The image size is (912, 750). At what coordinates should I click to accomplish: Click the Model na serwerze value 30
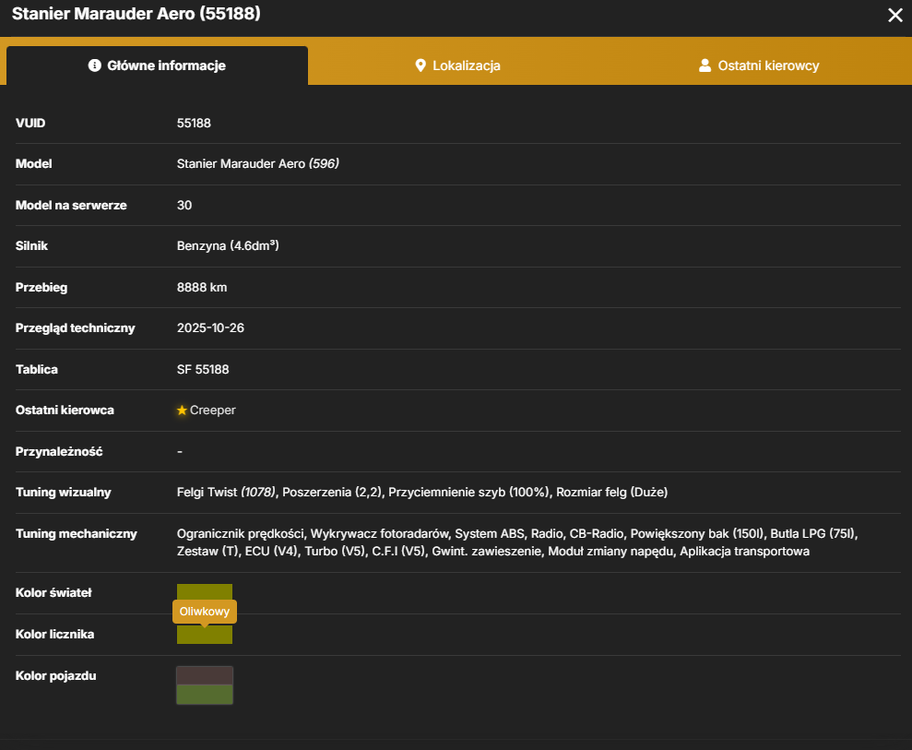coord(184,205)
